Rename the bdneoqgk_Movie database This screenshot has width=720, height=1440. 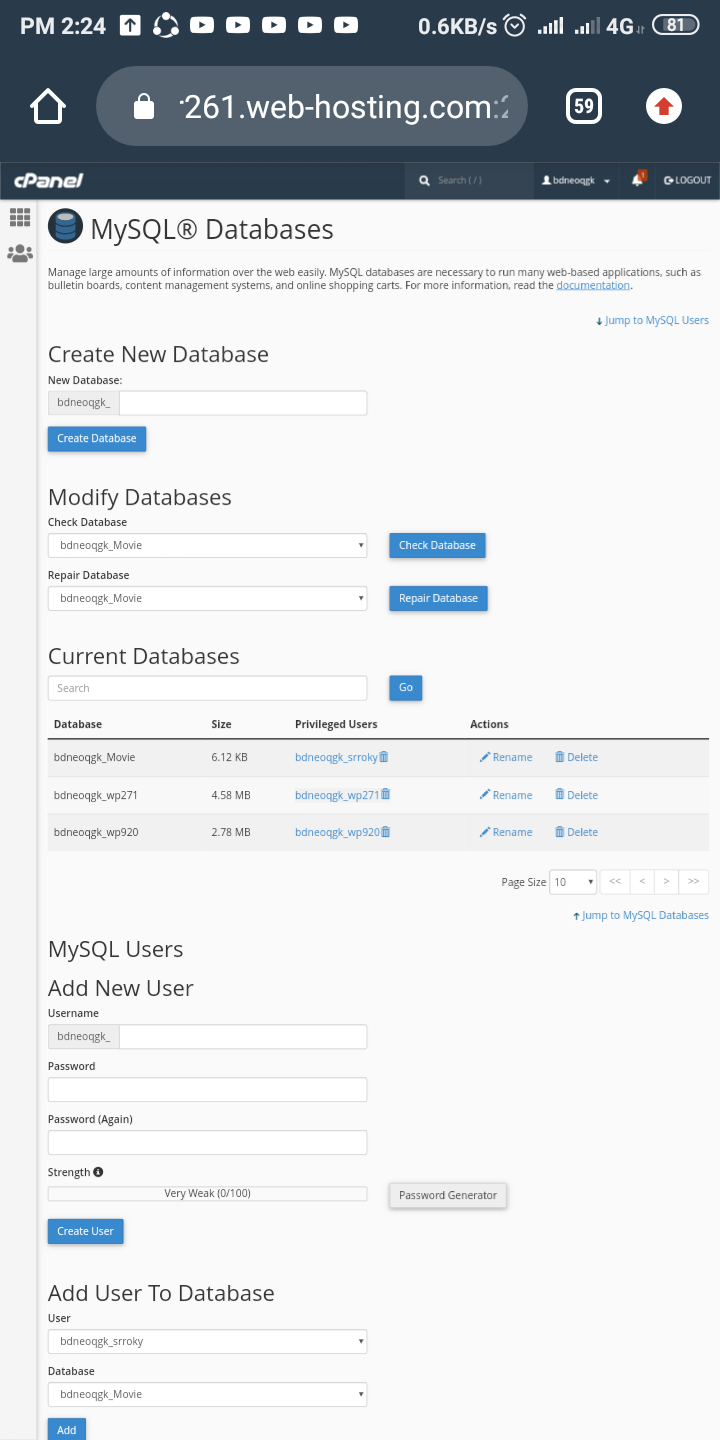pos(506,757)
